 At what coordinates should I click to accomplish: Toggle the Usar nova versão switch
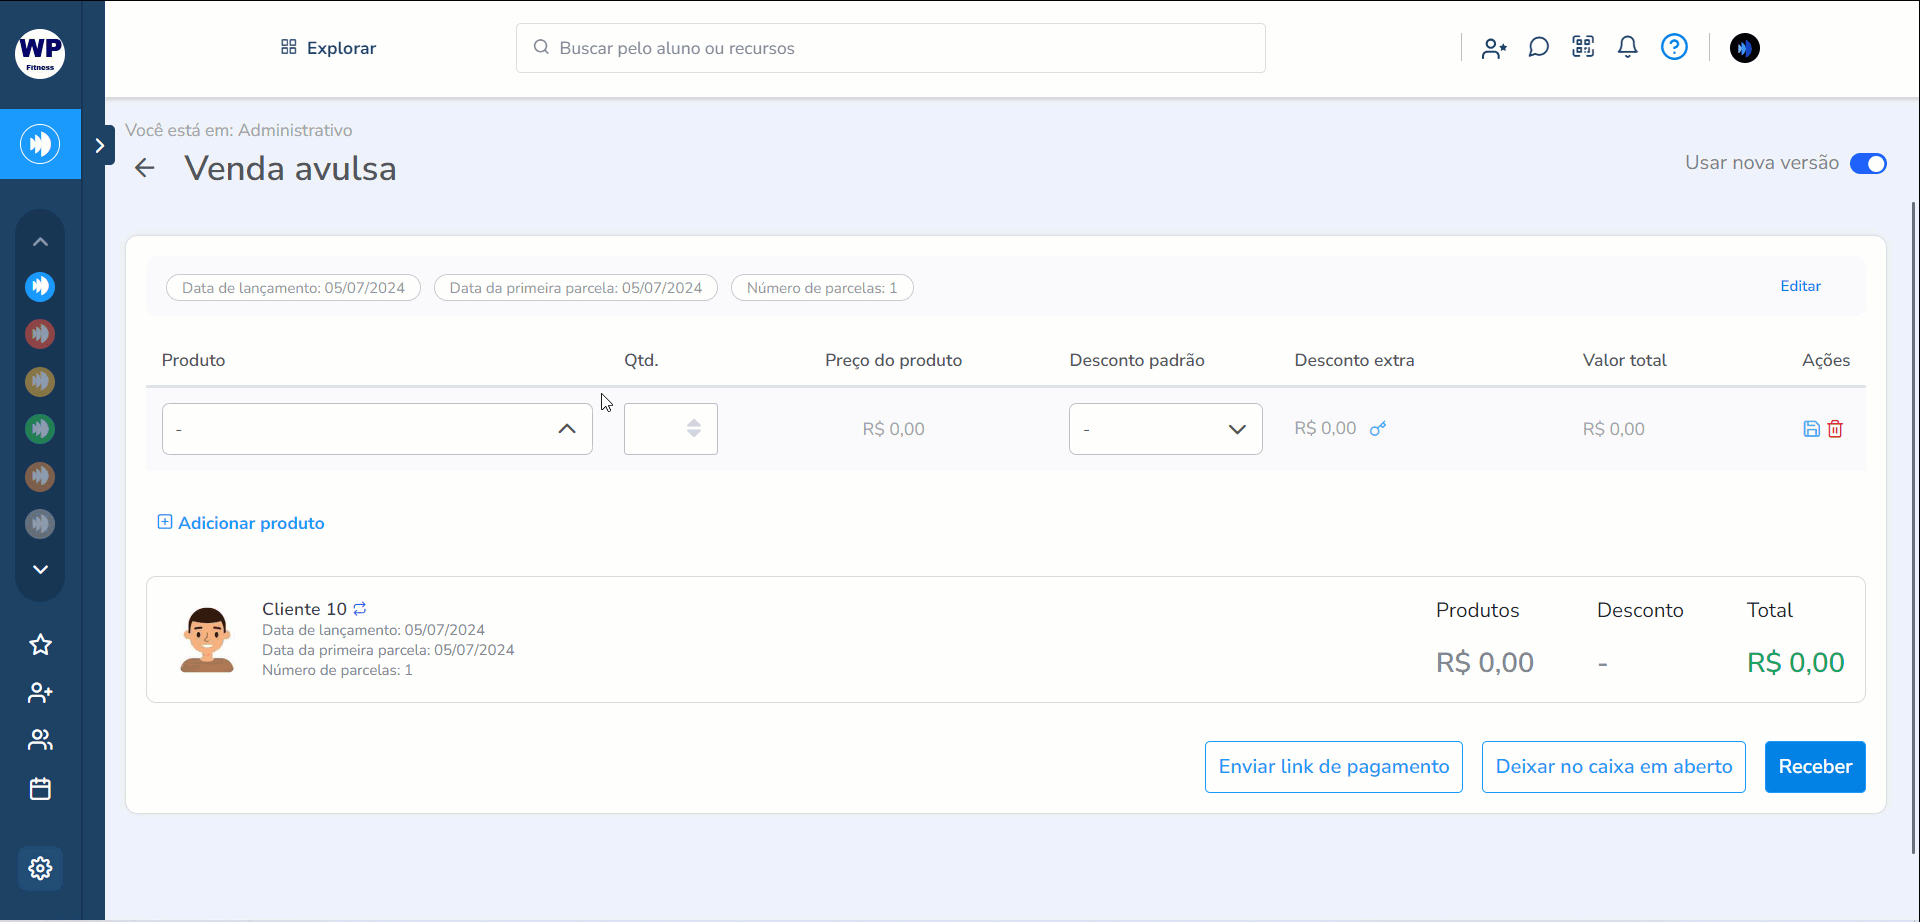(x=1867, y=163)
